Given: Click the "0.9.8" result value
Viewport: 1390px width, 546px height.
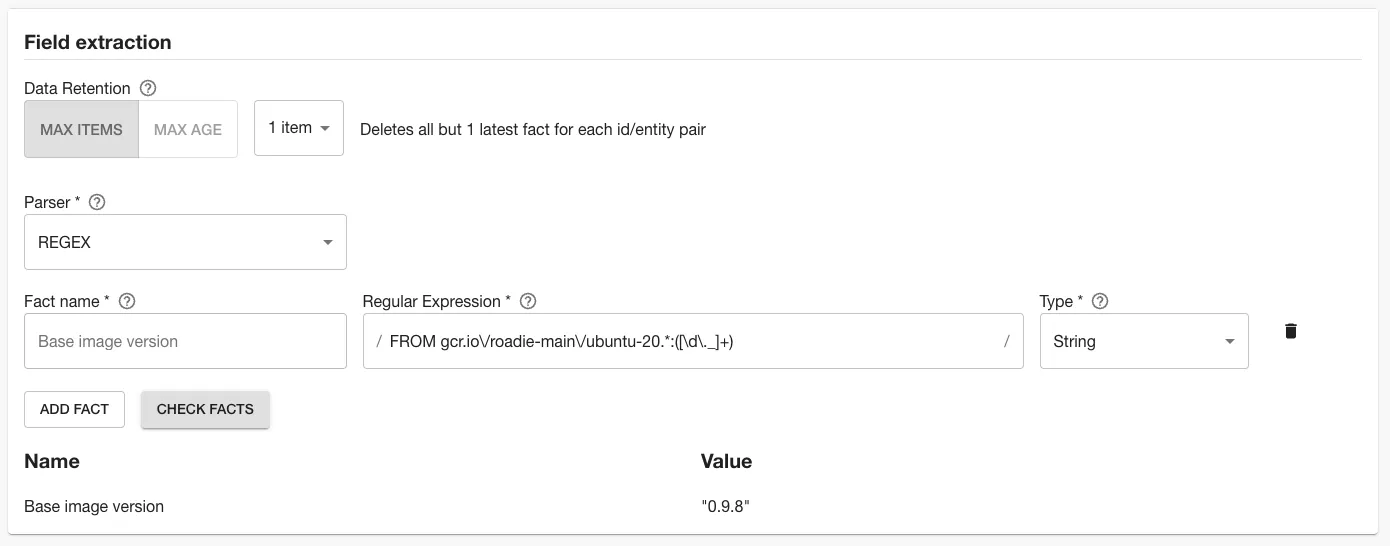Looking at the screenshot, I should coord(725,506).
